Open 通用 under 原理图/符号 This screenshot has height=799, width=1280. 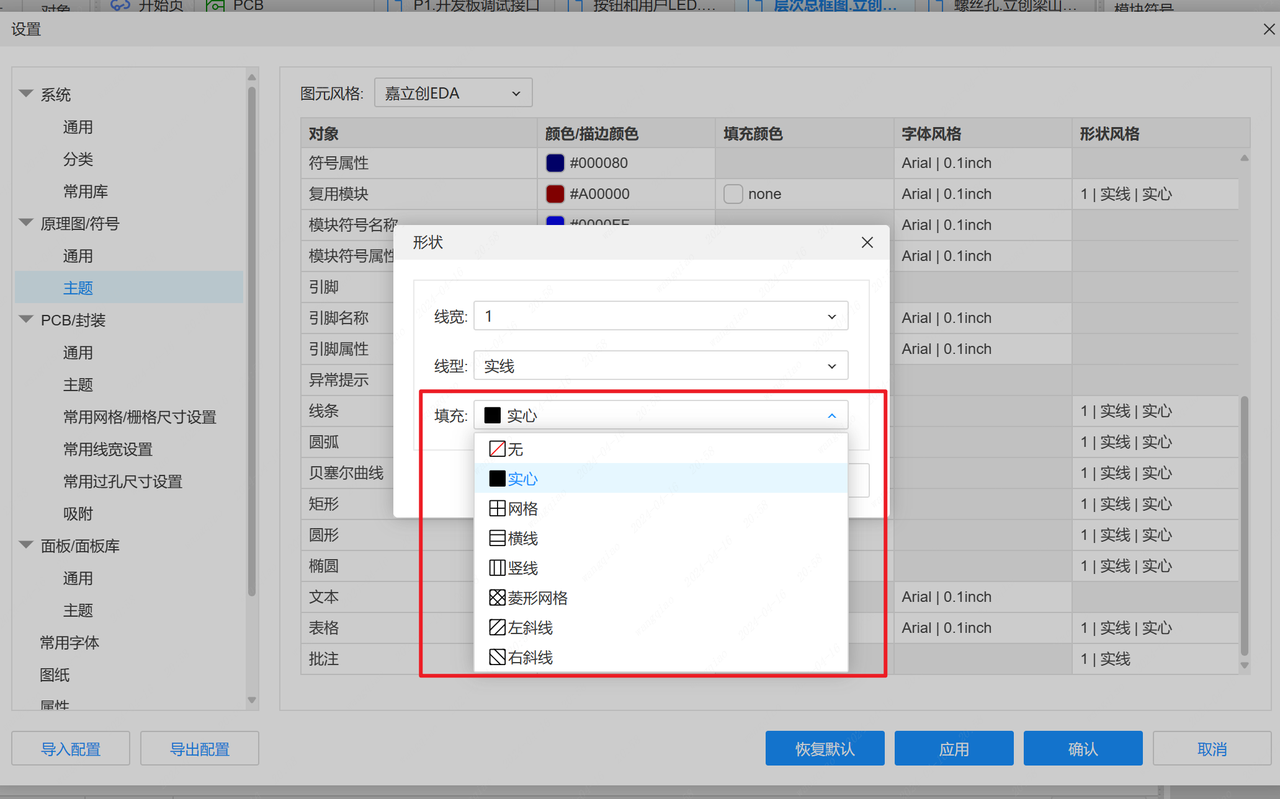[78, 256]
